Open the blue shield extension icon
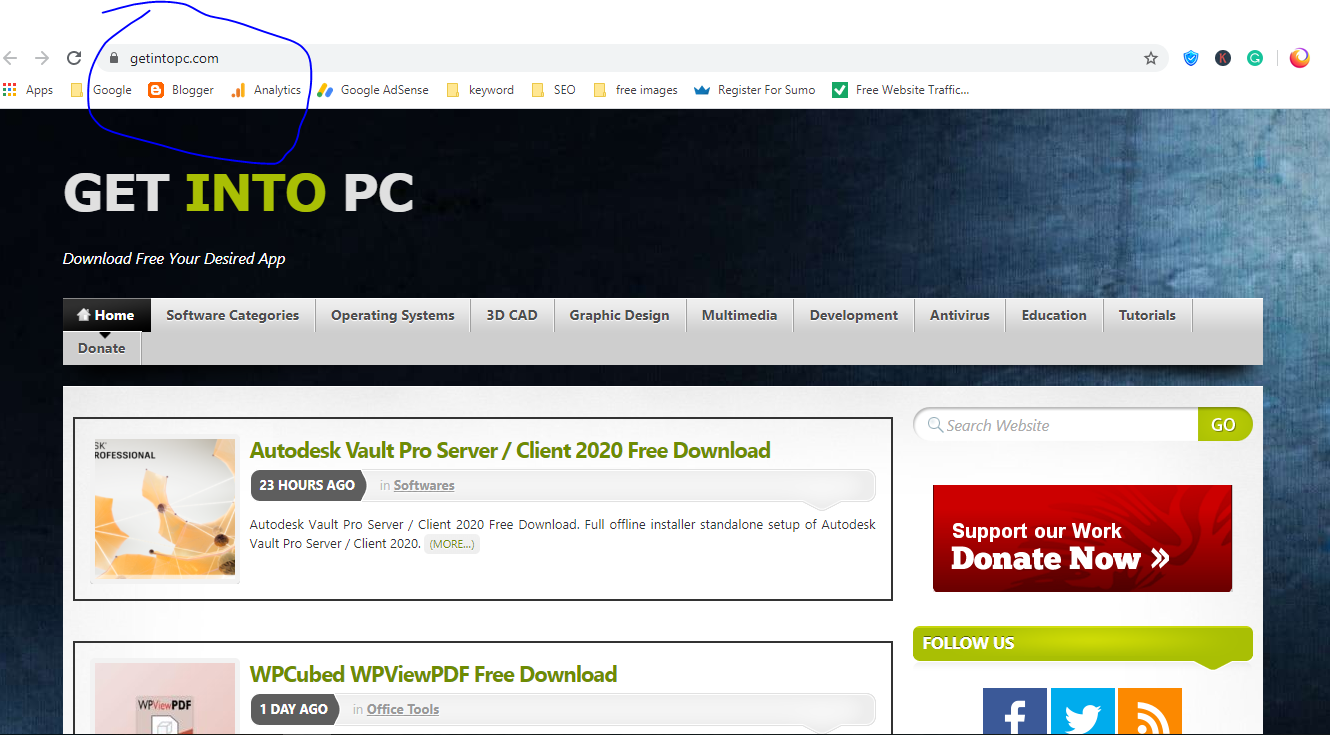The image size is (1330, 735). coord(1190,58)
